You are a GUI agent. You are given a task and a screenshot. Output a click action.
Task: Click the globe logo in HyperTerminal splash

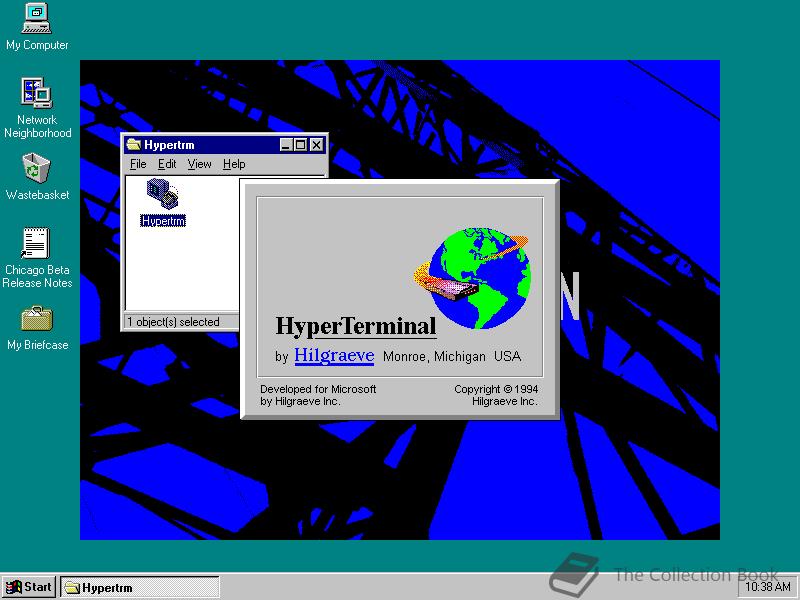(472, 278)
